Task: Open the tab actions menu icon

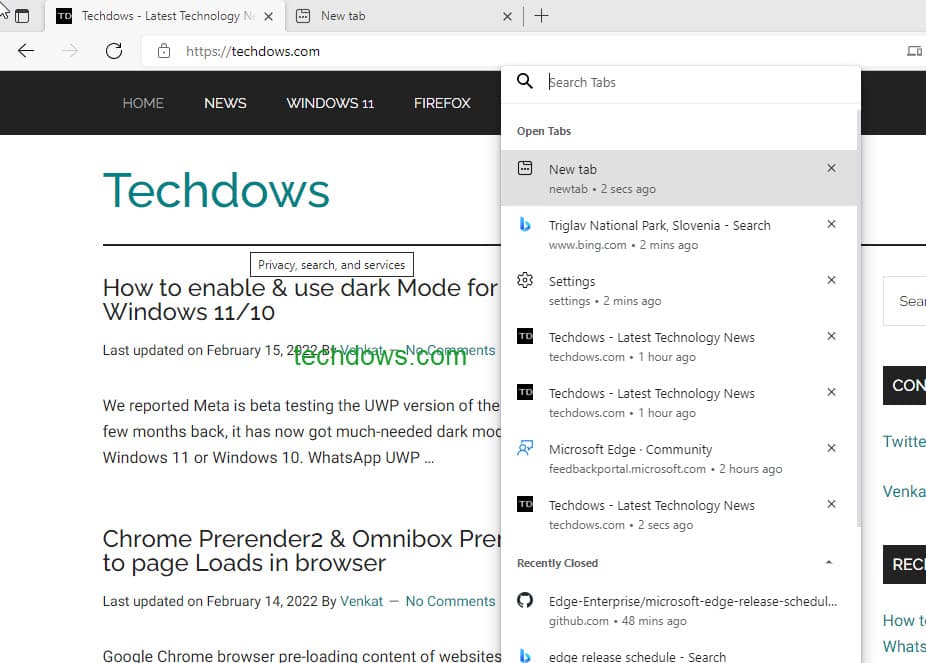Action: (x=22, y=16)
